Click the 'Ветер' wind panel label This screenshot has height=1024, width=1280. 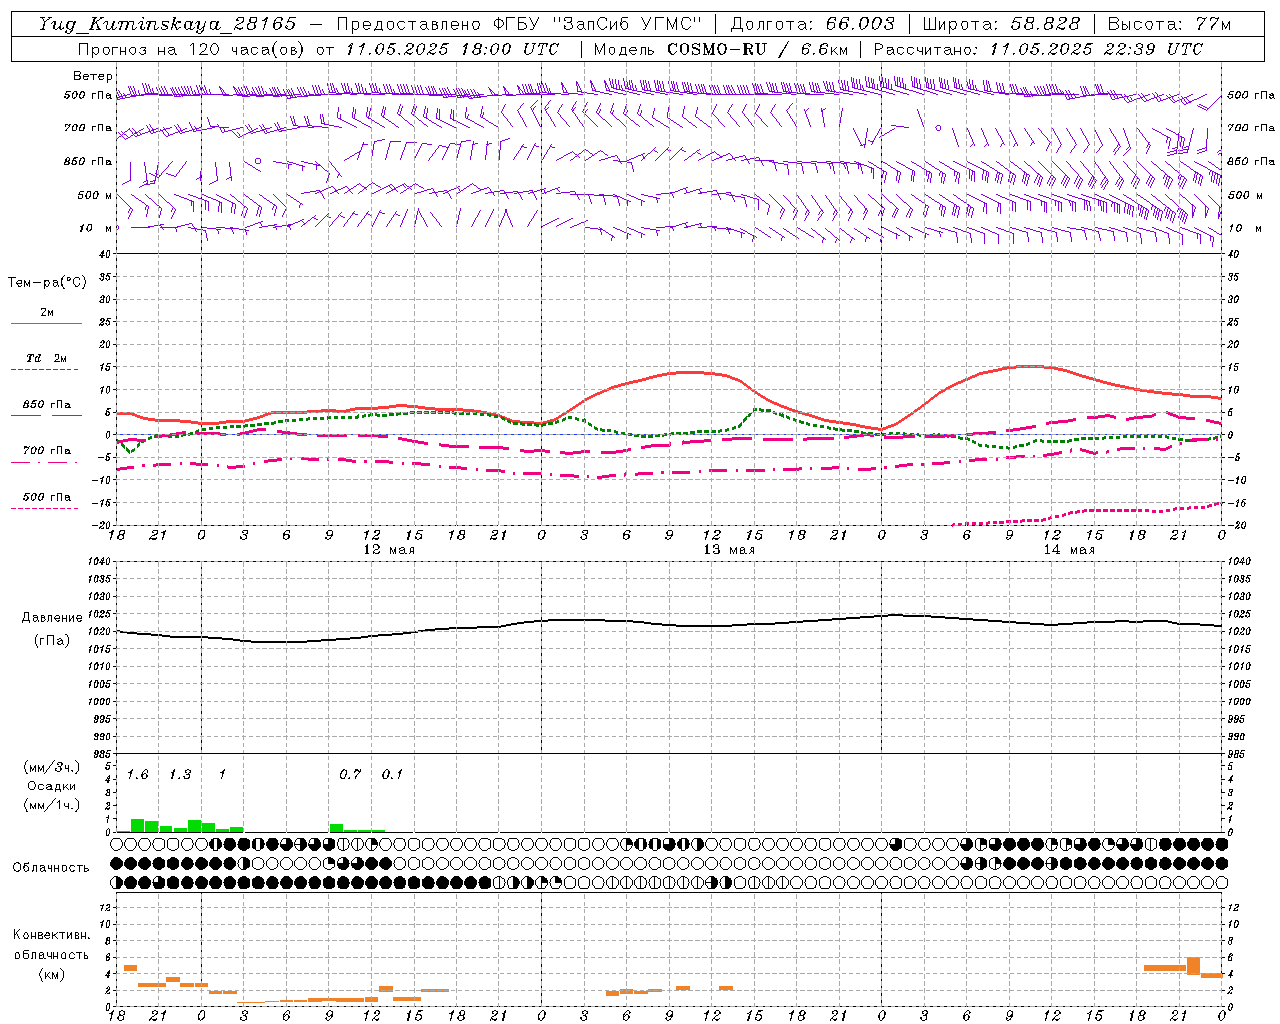(93, 76)
